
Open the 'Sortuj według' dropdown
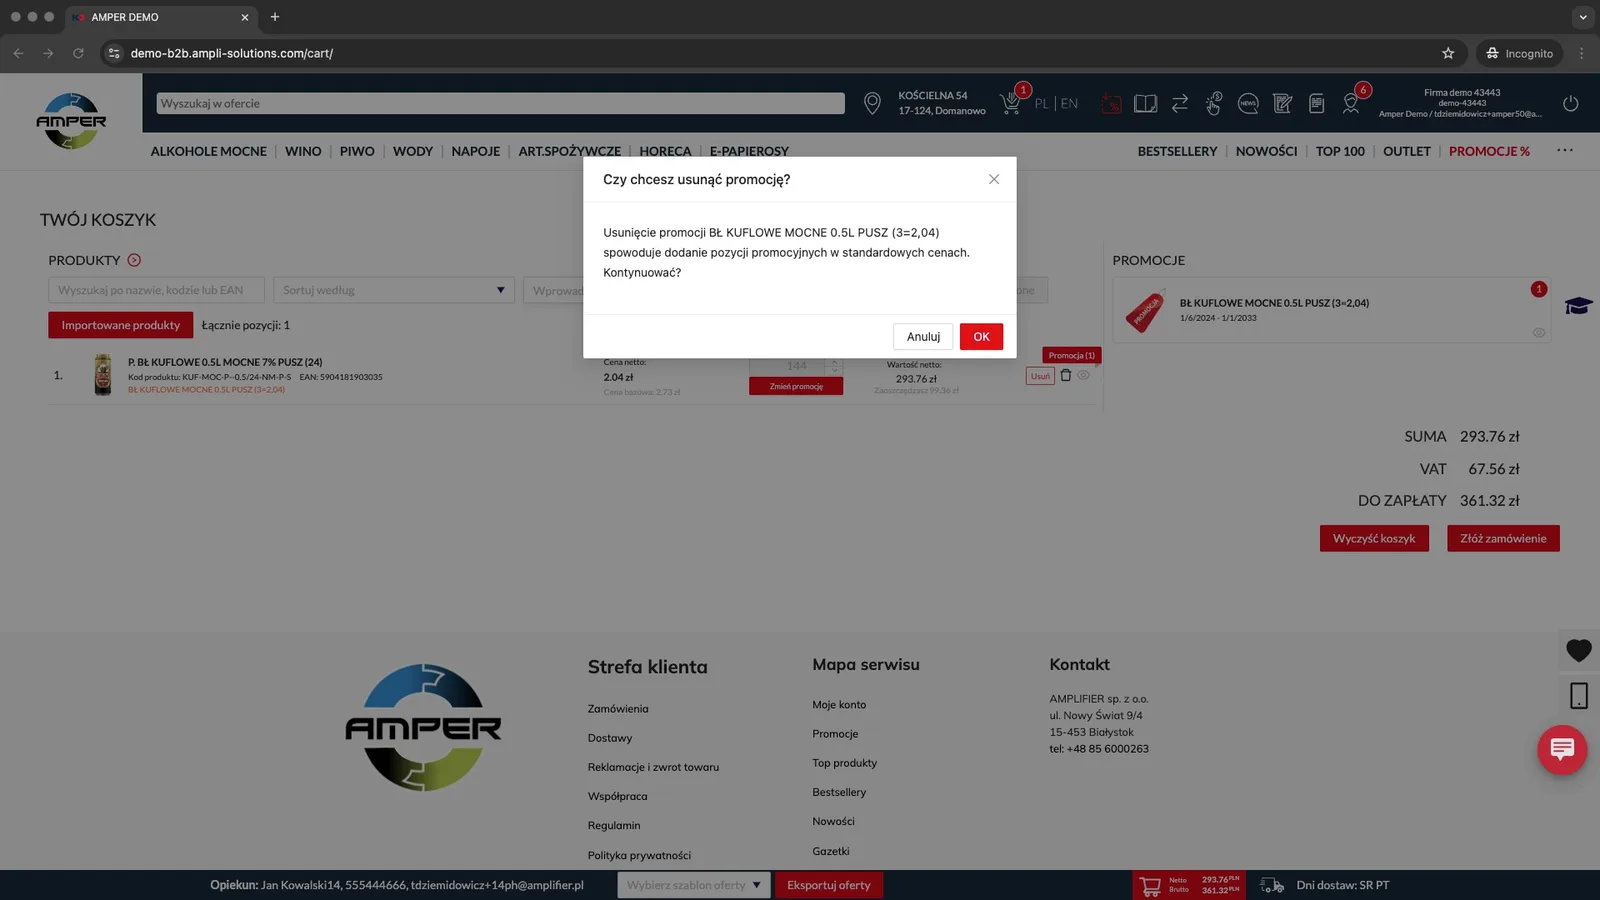394,290
